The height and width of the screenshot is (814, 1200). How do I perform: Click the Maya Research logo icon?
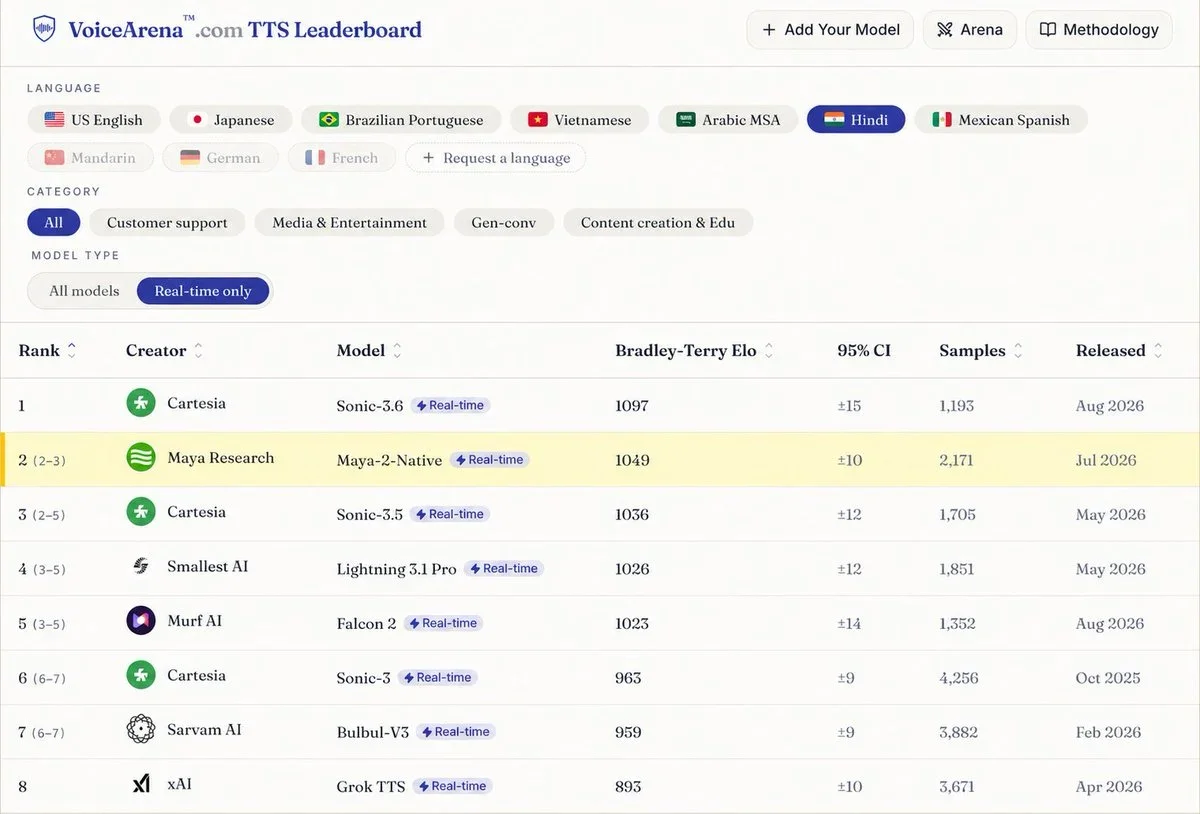pos(141,458)
